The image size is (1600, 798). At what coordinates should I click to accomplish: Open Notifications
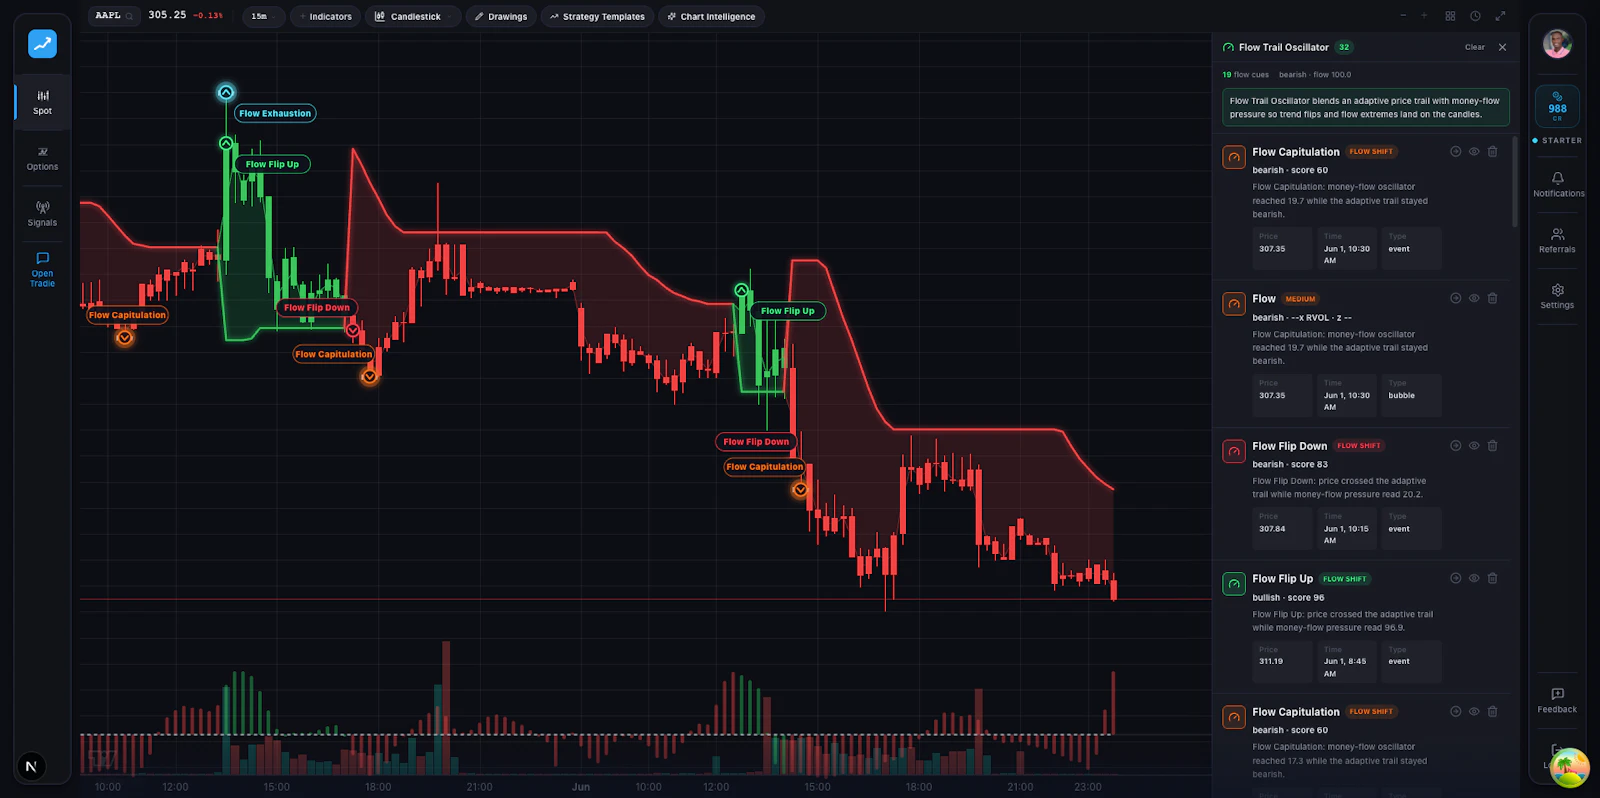tap(1557, 184)
